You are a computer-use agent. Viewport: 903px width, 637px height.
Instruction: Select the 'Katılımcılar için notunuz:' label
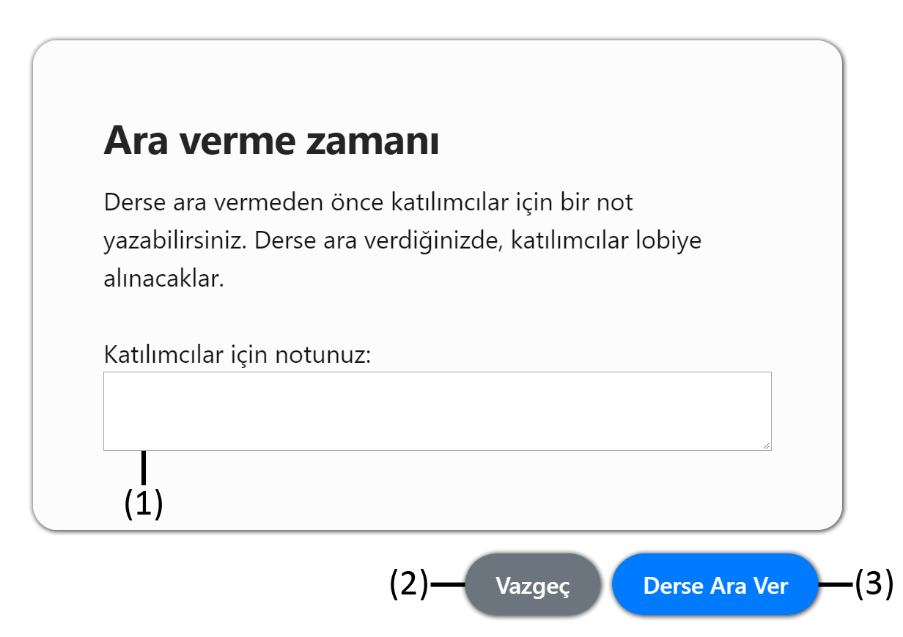coord(237,354)
